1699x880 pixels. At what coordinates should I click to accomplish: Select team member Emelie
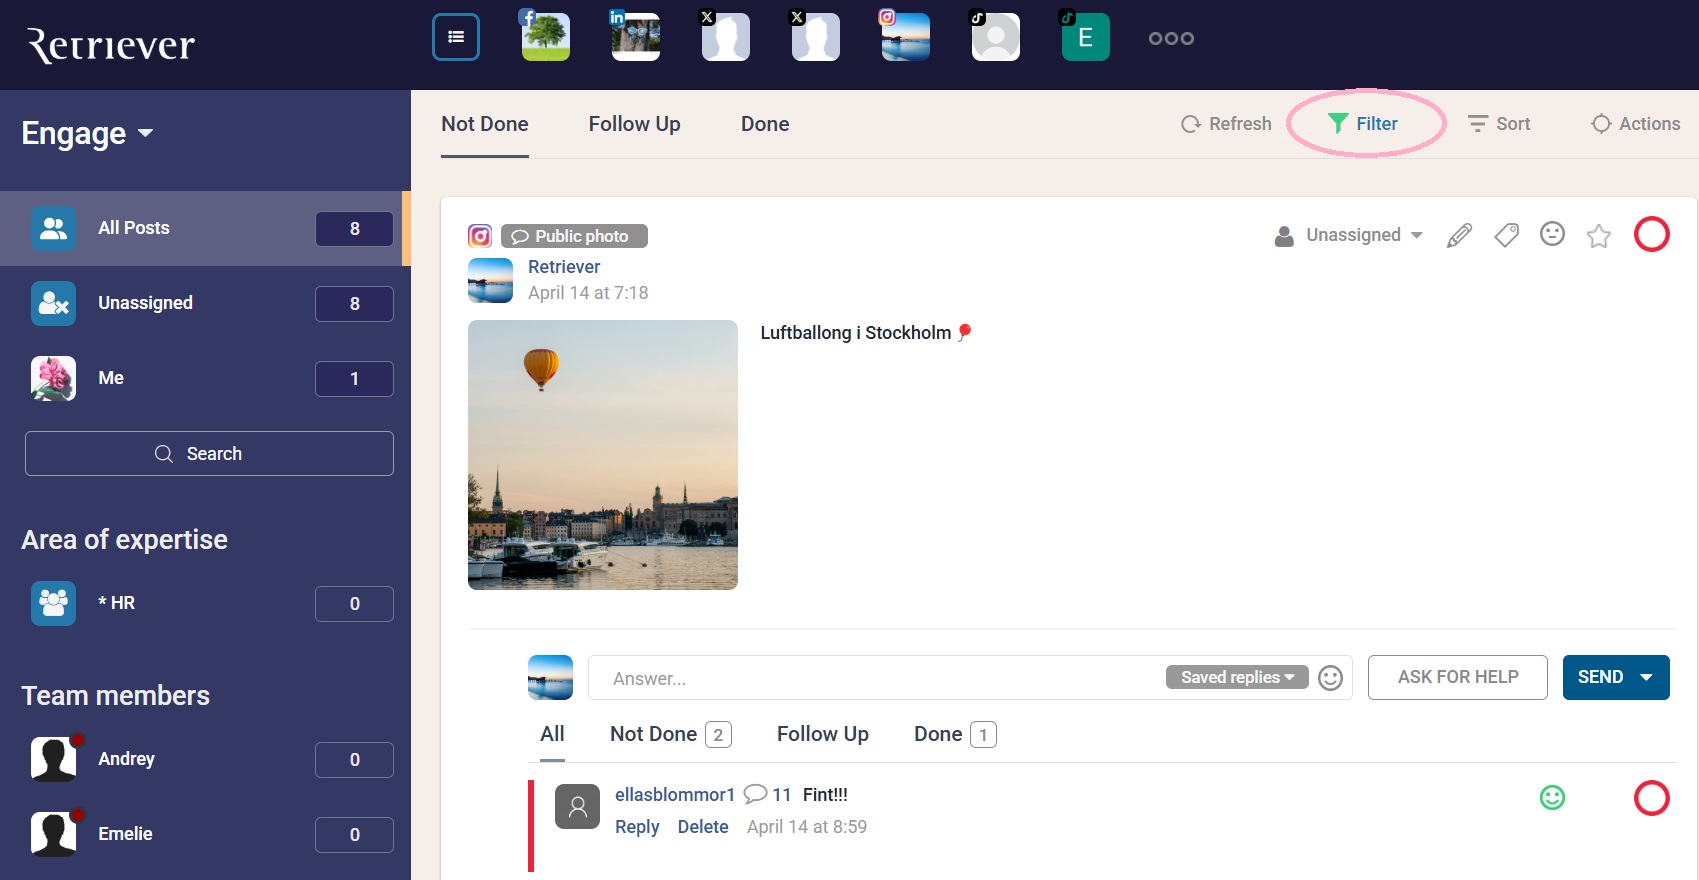click(205, 834)
